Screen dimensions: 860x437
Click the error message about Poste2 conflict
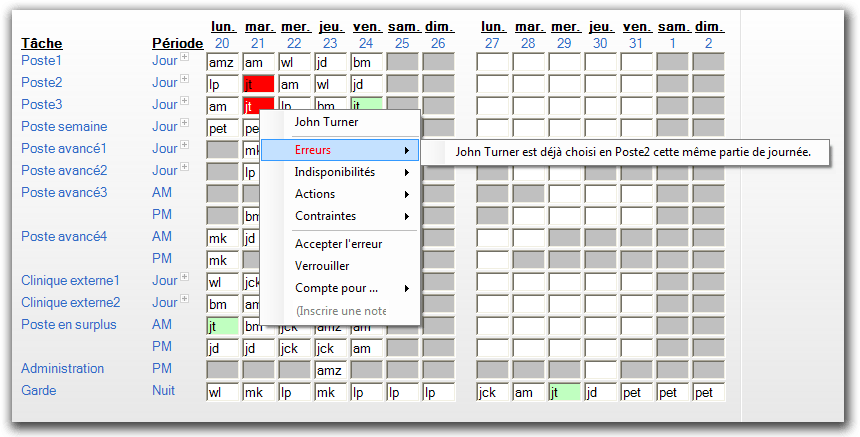pyautogui.click(x=633, y=152)
